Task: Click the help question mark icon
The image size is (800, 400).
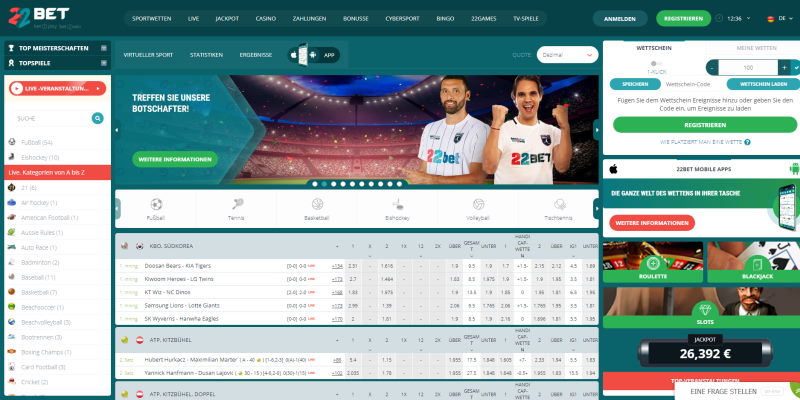Action: tap(747, 142)
